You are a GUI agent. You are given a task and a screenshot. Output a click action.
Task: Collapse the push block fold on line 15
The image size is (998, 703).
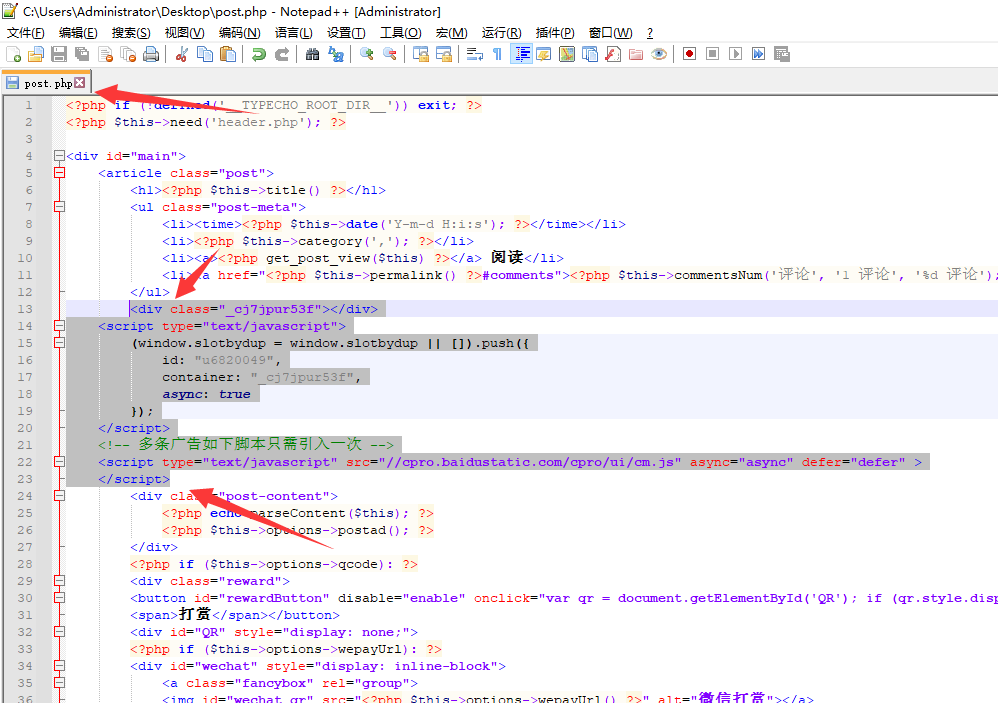click(x=59, y=343)
